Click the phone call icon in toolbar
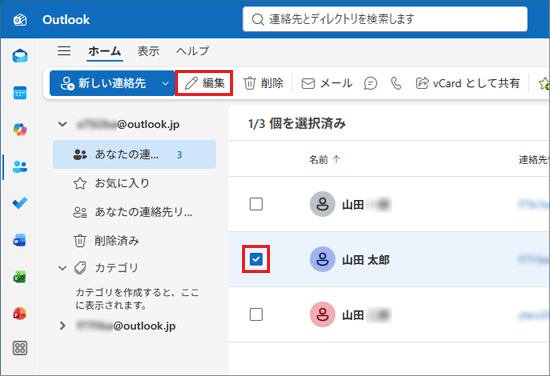This screenshot has width=550, height=376. pyautogui.click(x=396, y=83)
